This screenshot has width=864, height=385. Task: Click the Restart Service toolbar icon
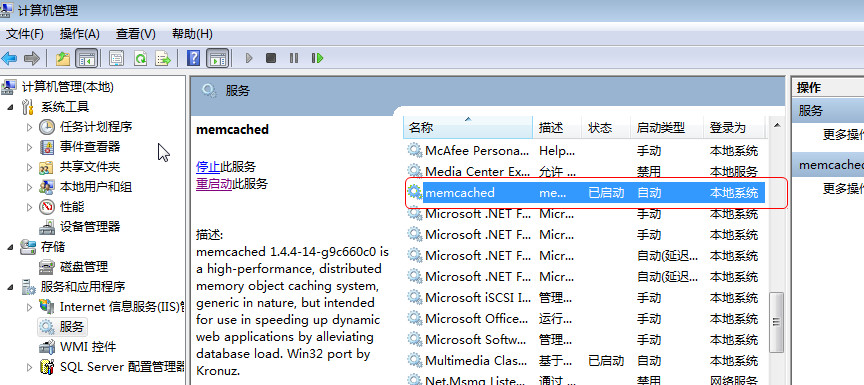pos(317,58)
